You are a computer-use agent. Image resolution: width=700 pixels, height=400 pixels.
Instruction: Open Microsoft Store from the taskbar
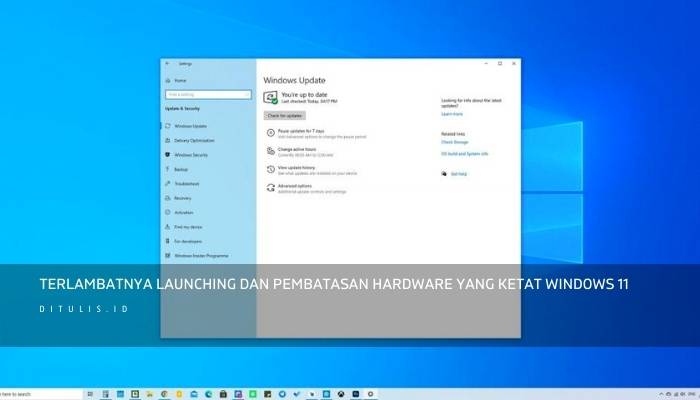[x=223, y=394]
